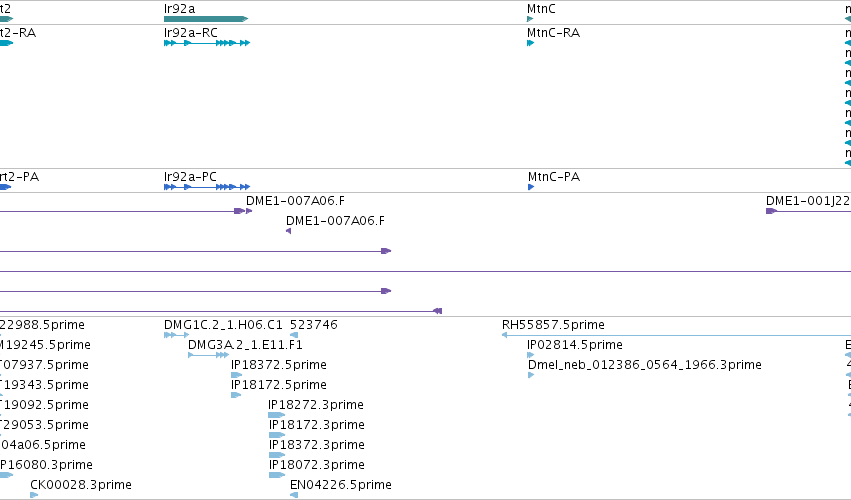Click the Ir92a gene label
The width and height of the screenshot is (851, 500).
pos(179,9)
